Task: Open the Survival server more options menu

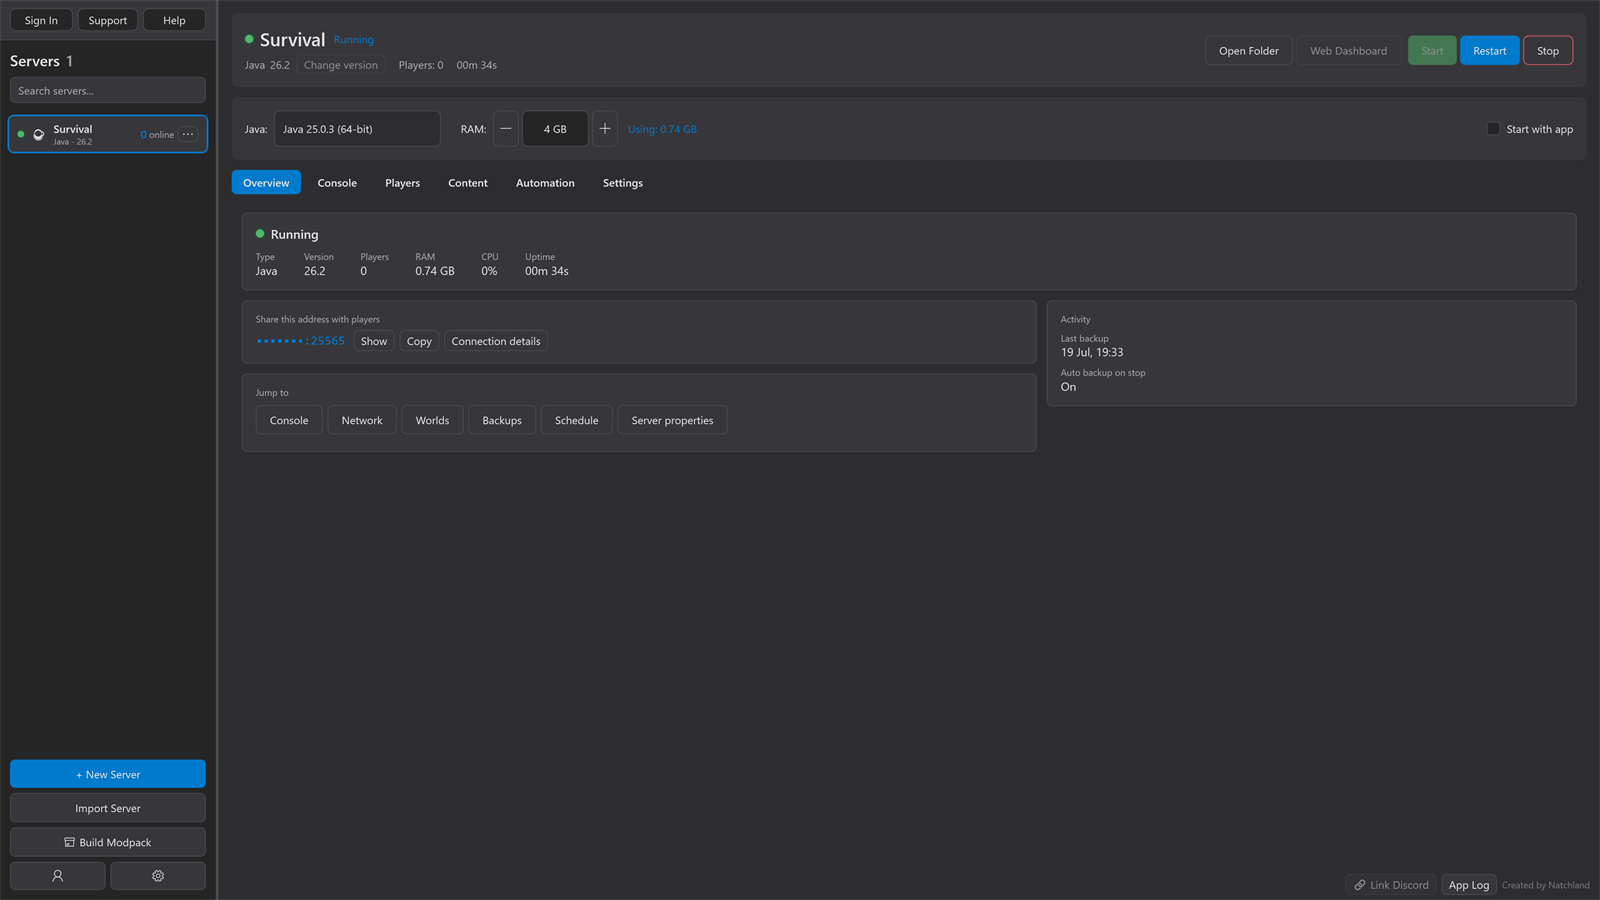Action: click(x=188, y=134)
